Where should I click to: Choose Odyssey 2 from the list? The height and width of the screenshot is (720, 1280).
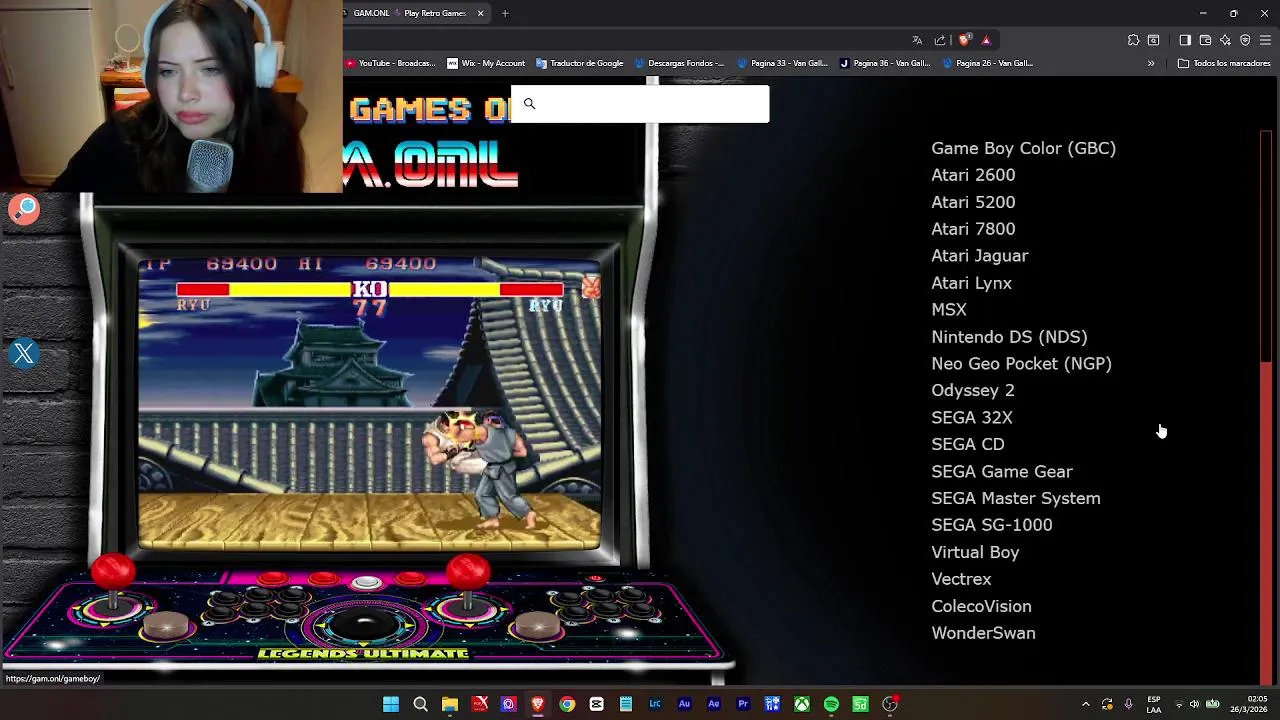tap(972, 390)
